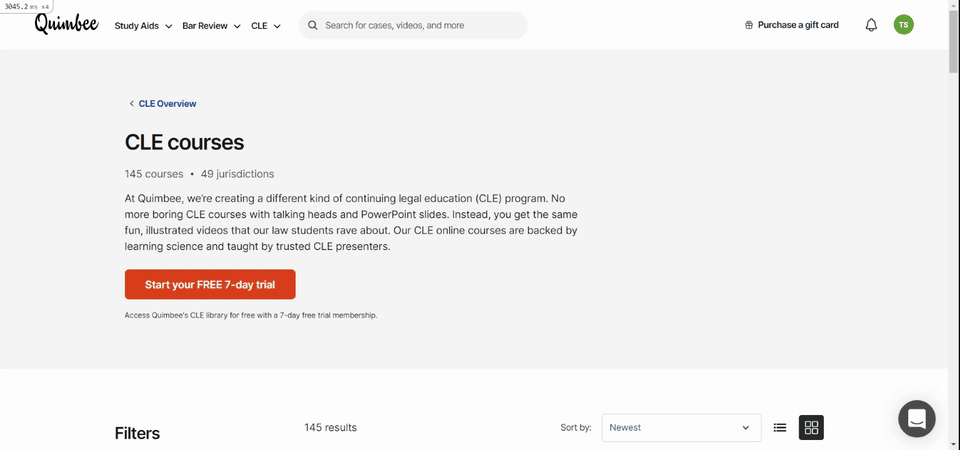Click the 'Filters' heading
The height and width of the screenshot is (450, 960).
[137, 433]
